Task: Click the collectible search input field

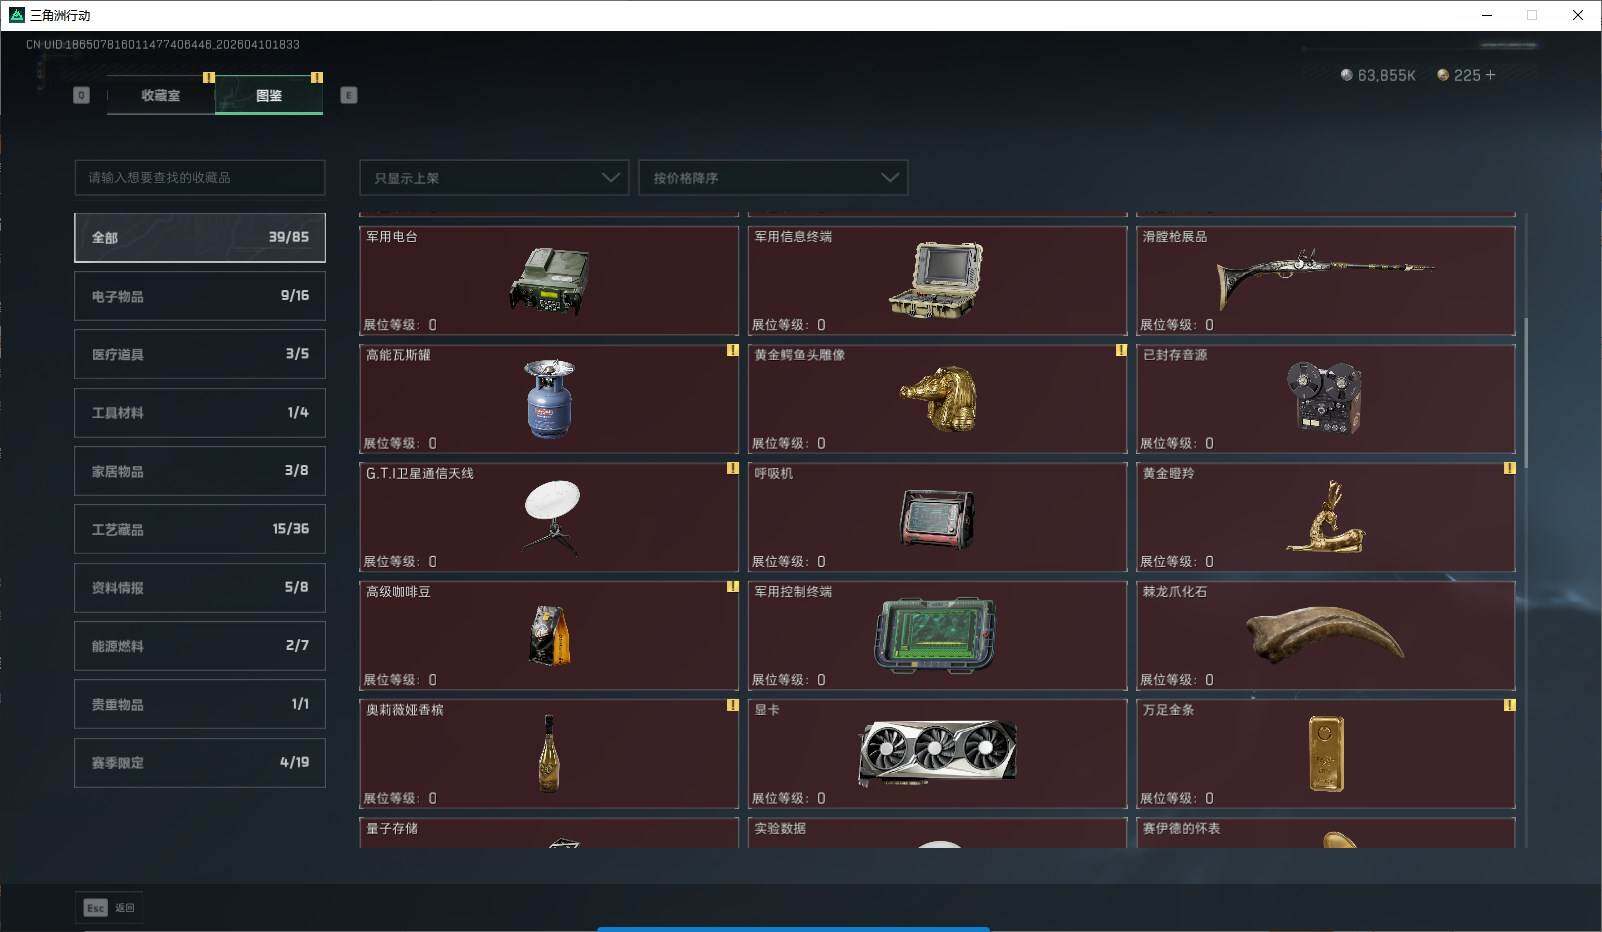Action: point(199,177)
